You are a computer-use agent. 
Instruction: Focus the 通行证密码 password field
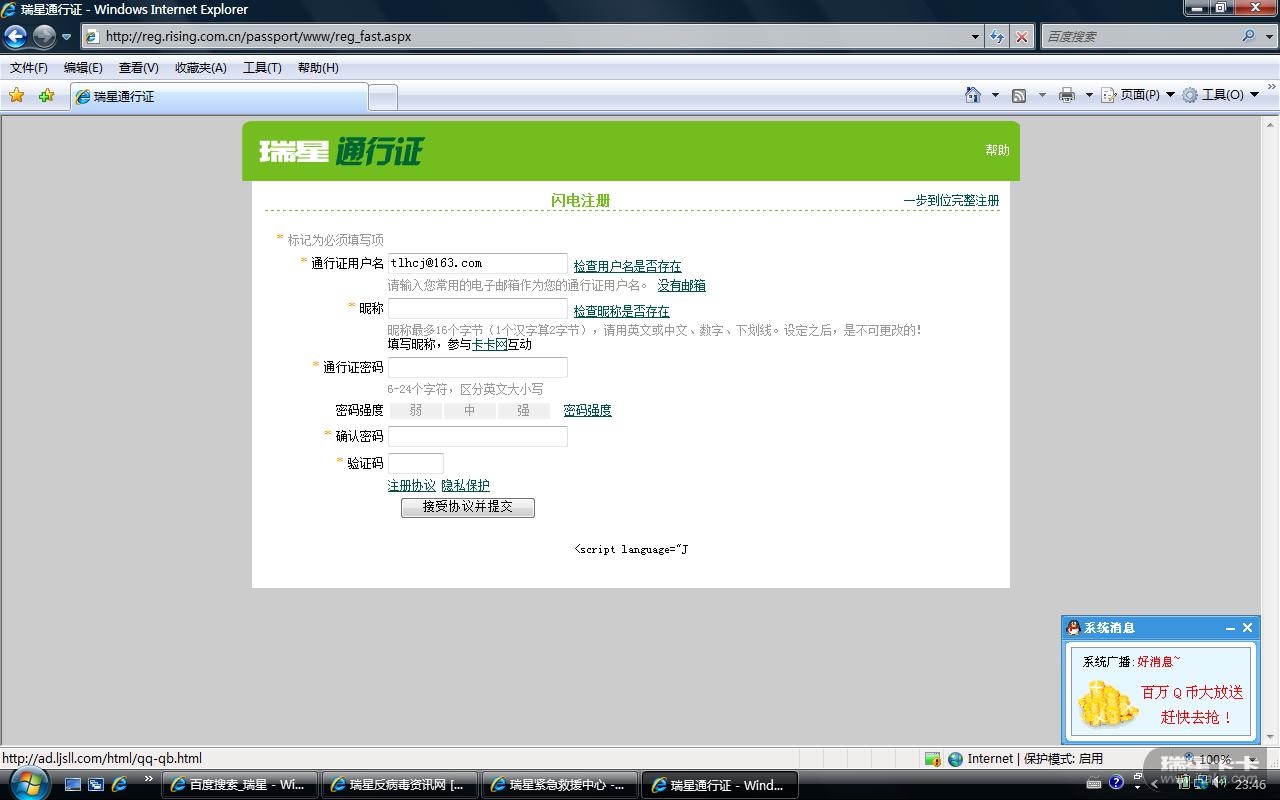coord(478,367)
